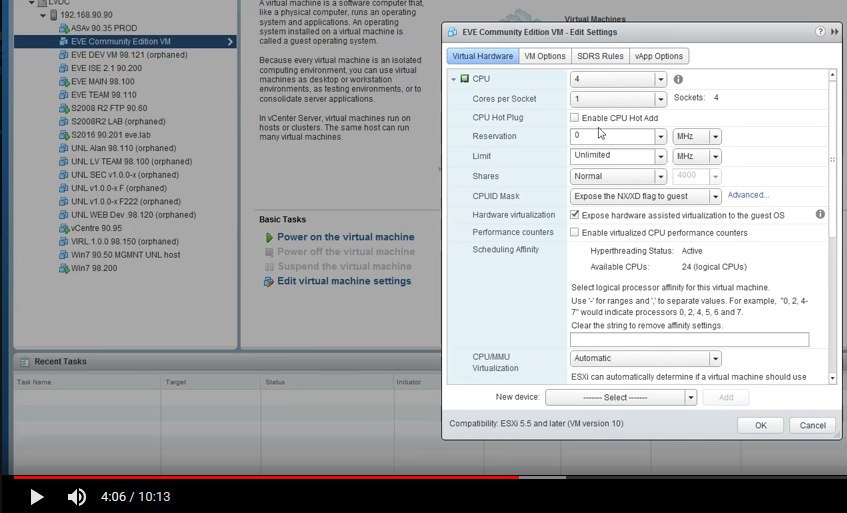Click the Hardware virtualization info icon
Image resolution: width=847 pixels, height=513 pixels.
pyautogui.click(x=820, y=214)
